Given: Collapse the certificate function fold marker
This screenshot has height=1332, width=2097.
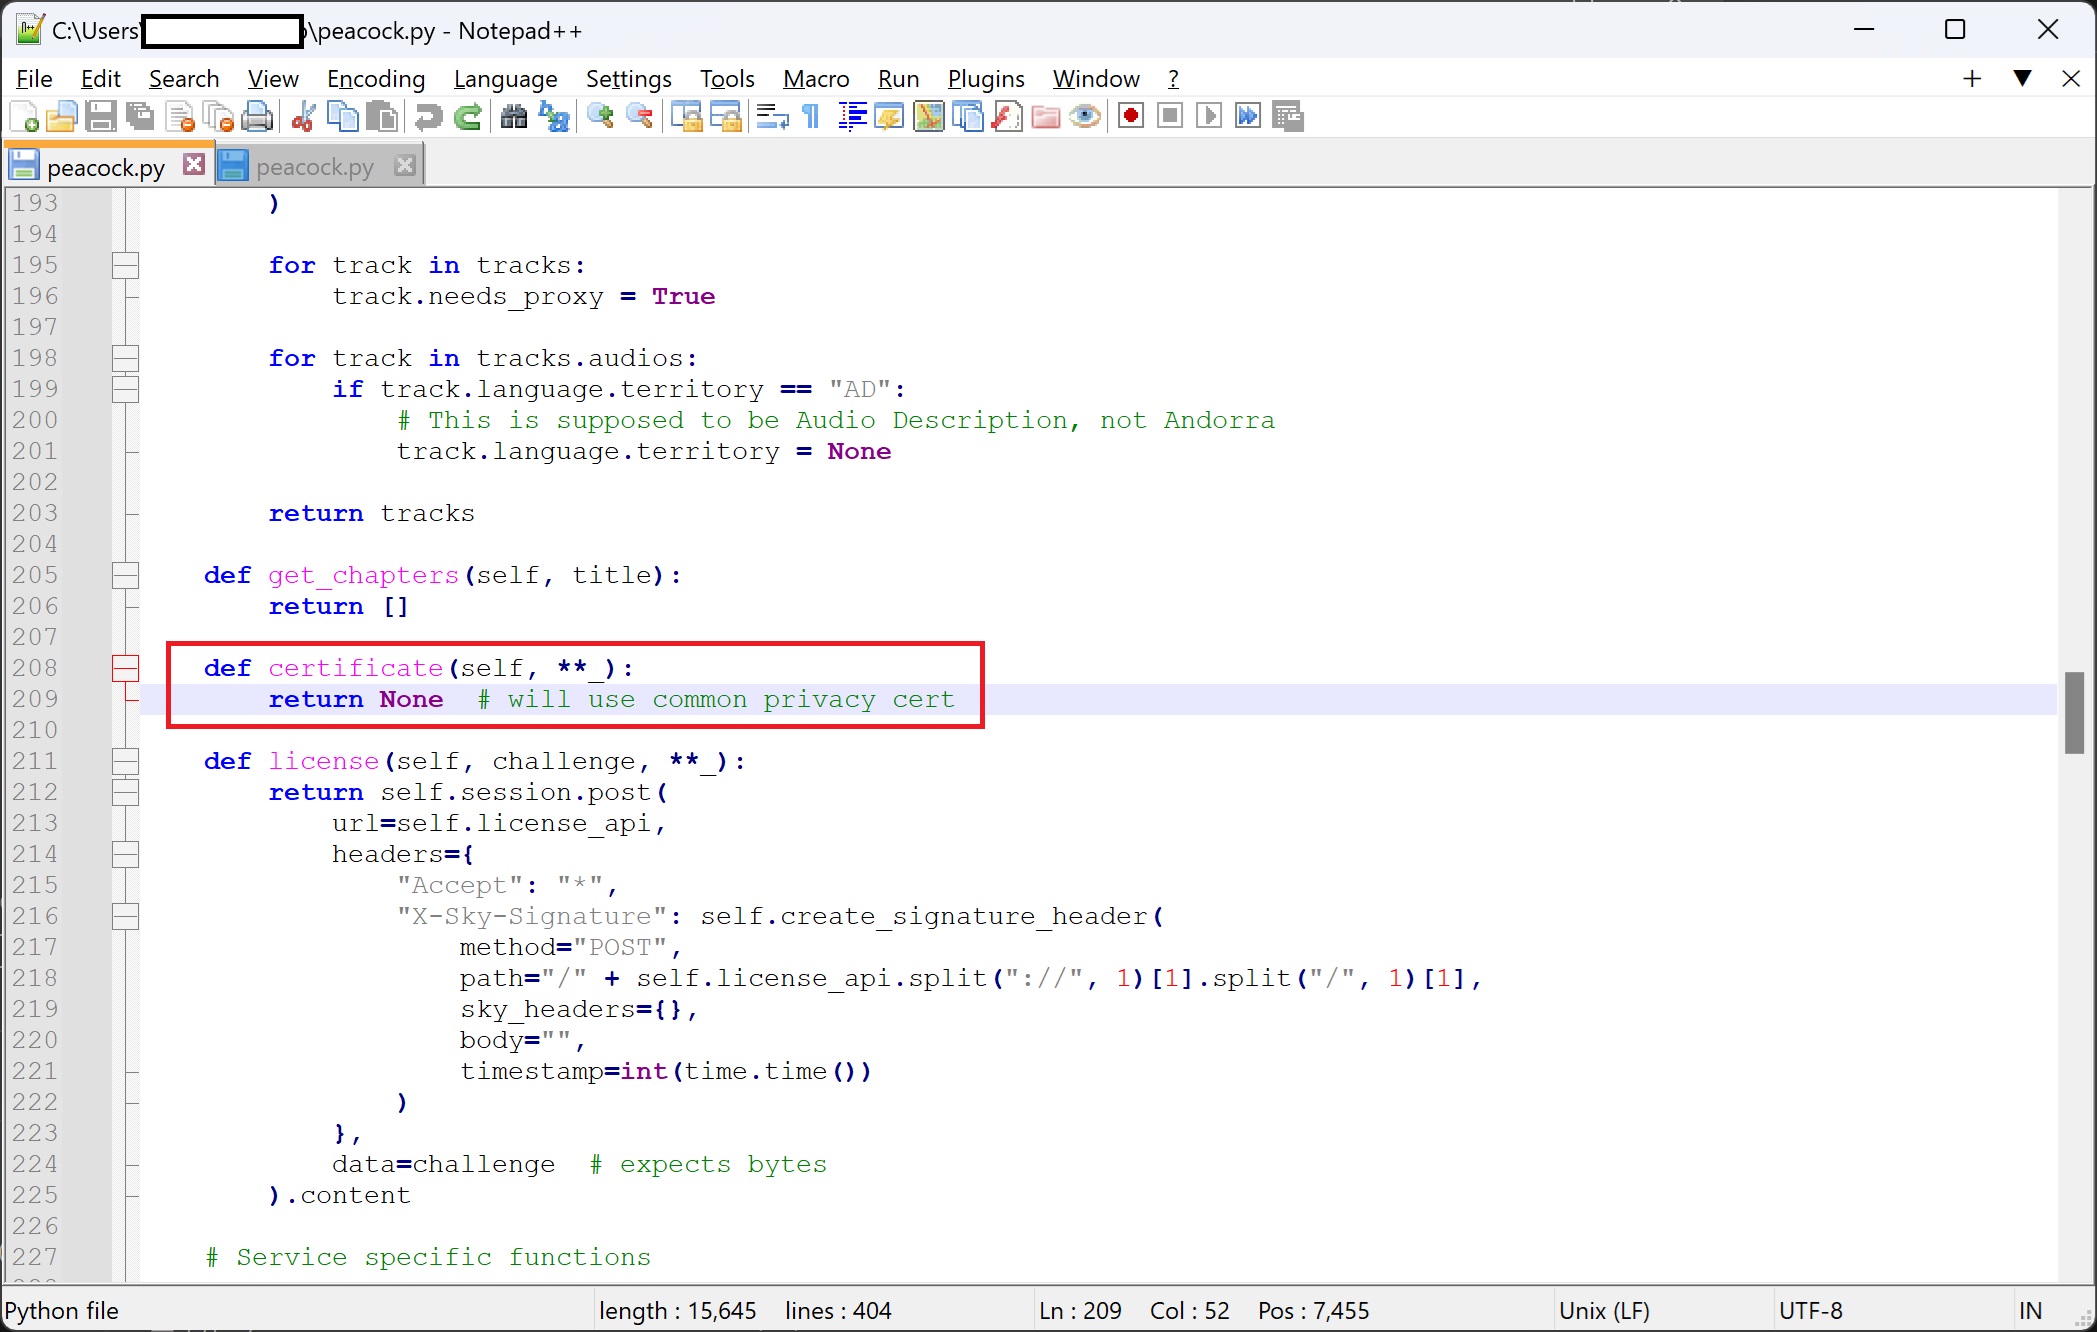Looking at the screenshot, I should [125, 668].
